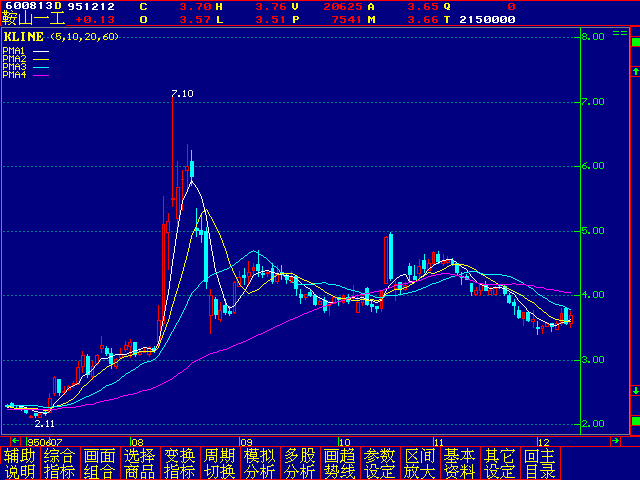Click 选择商品 to choose a stock

[139, 463]
